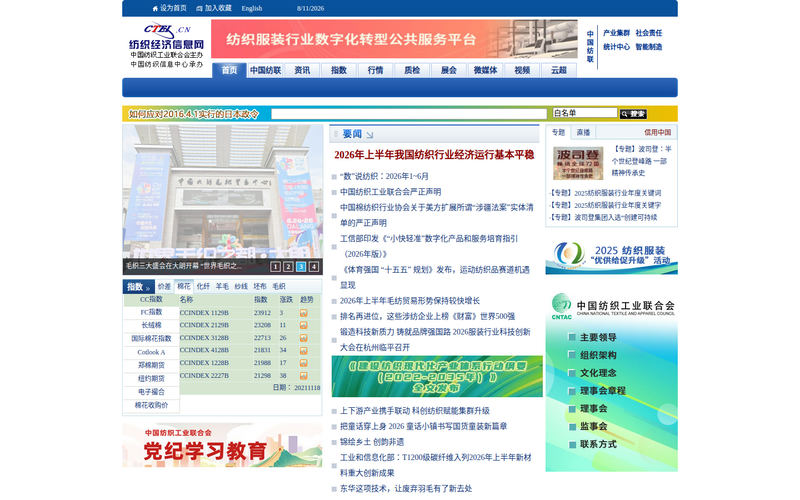Screen dimensions: 800x500
Task: Click the 党纪学习教育 banner
Action: (222, 445)
